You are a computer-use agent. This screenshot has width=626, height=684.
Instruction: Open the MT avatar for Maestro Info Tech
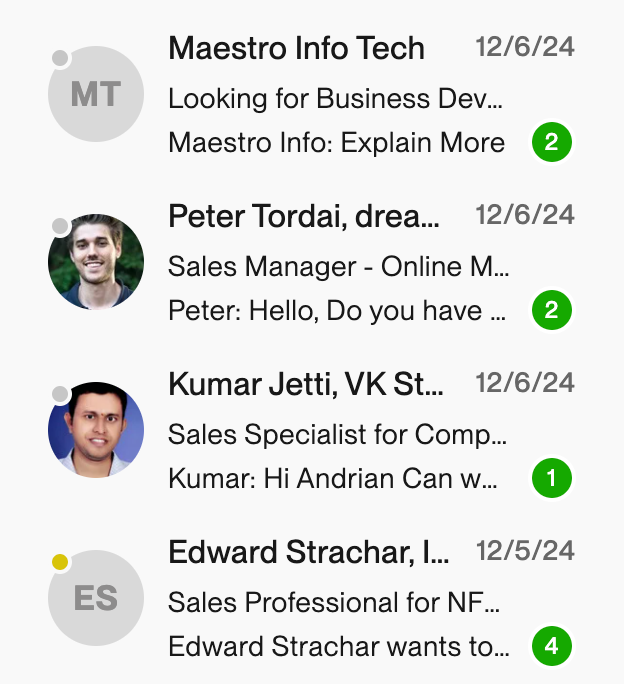click(96, 94)
